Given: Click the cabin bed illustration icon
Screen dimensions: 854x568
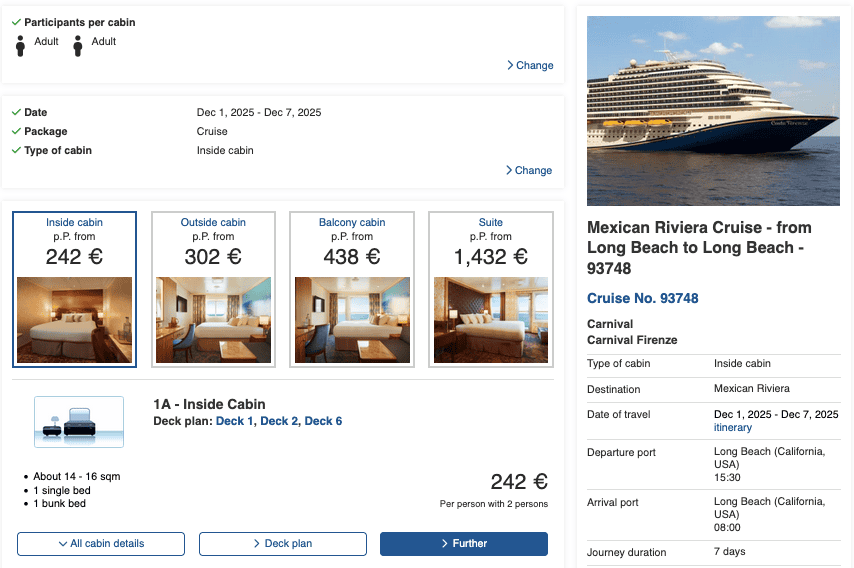Looking at the screenshot, I should coord(79,421).
